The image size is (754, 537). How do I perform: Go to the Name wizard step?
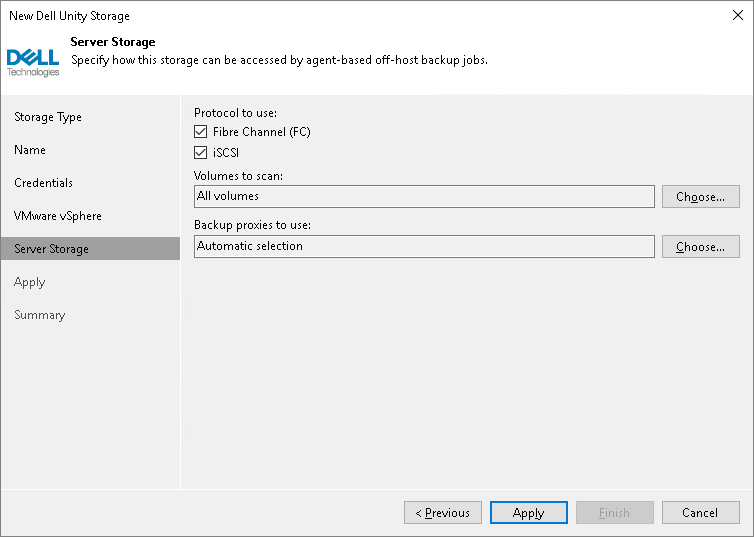click(x=30, y=150)
